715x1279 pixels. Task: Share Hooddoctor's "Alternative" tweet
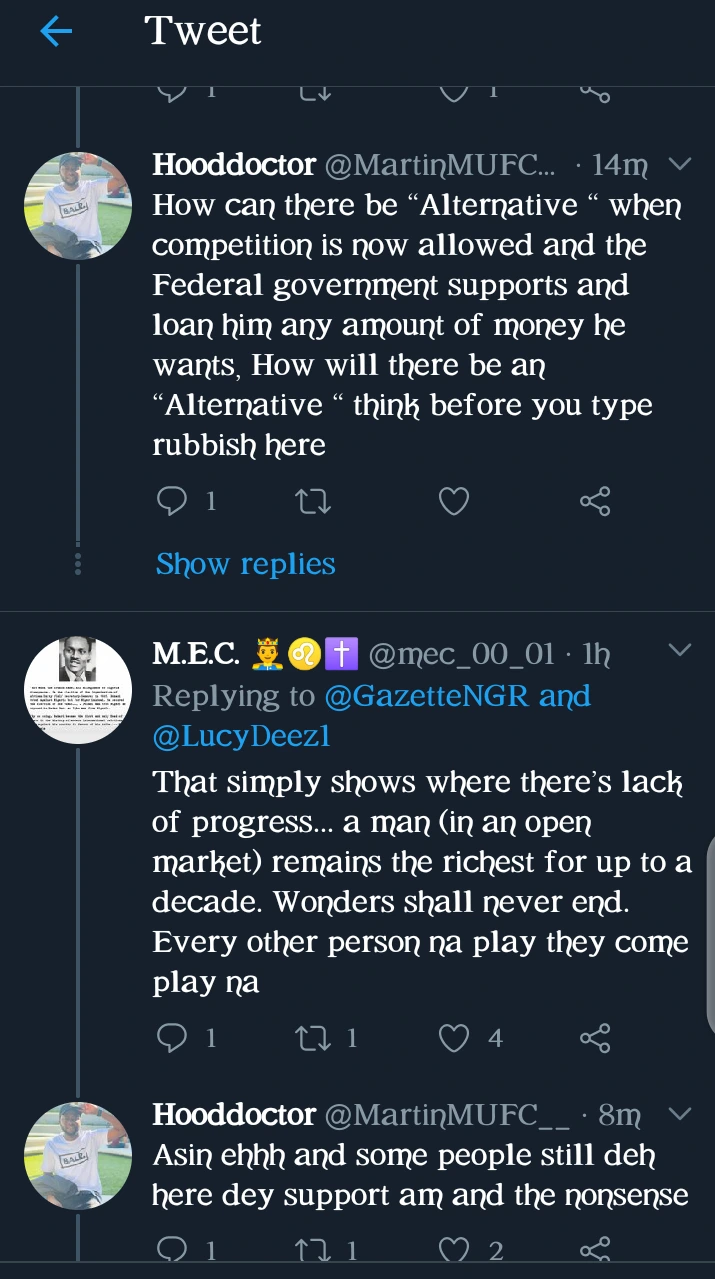pyautogui.click(x=595, y=500)
